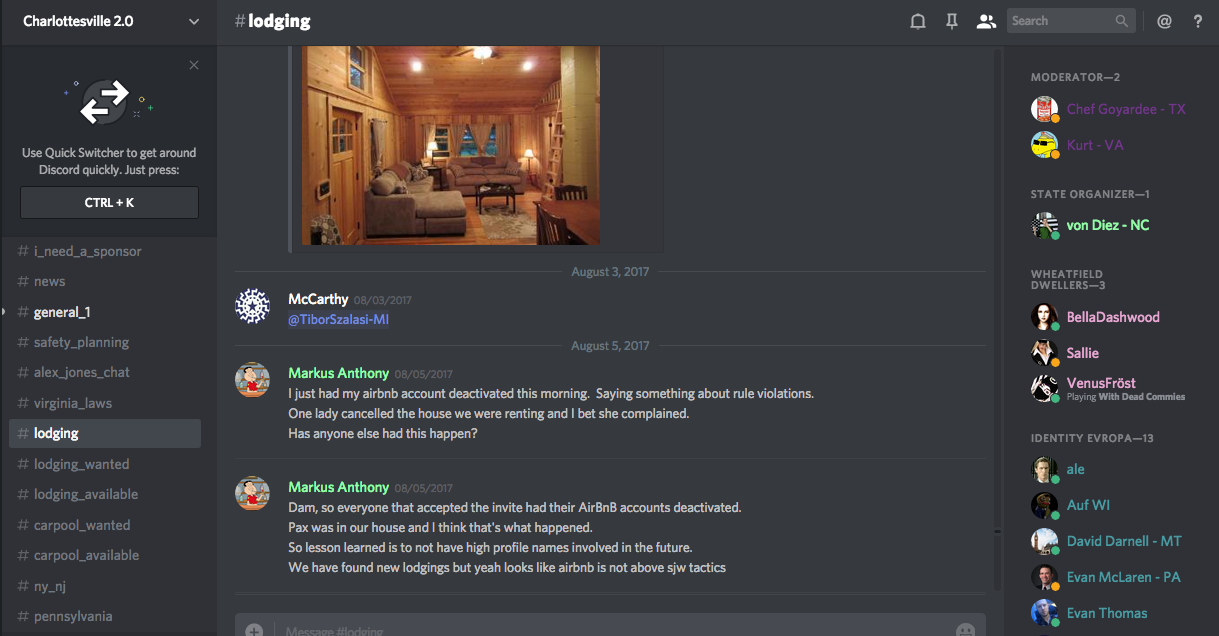1219x636 pixels.
Task: Open mentions @ icon
Action: [1164, 21]
